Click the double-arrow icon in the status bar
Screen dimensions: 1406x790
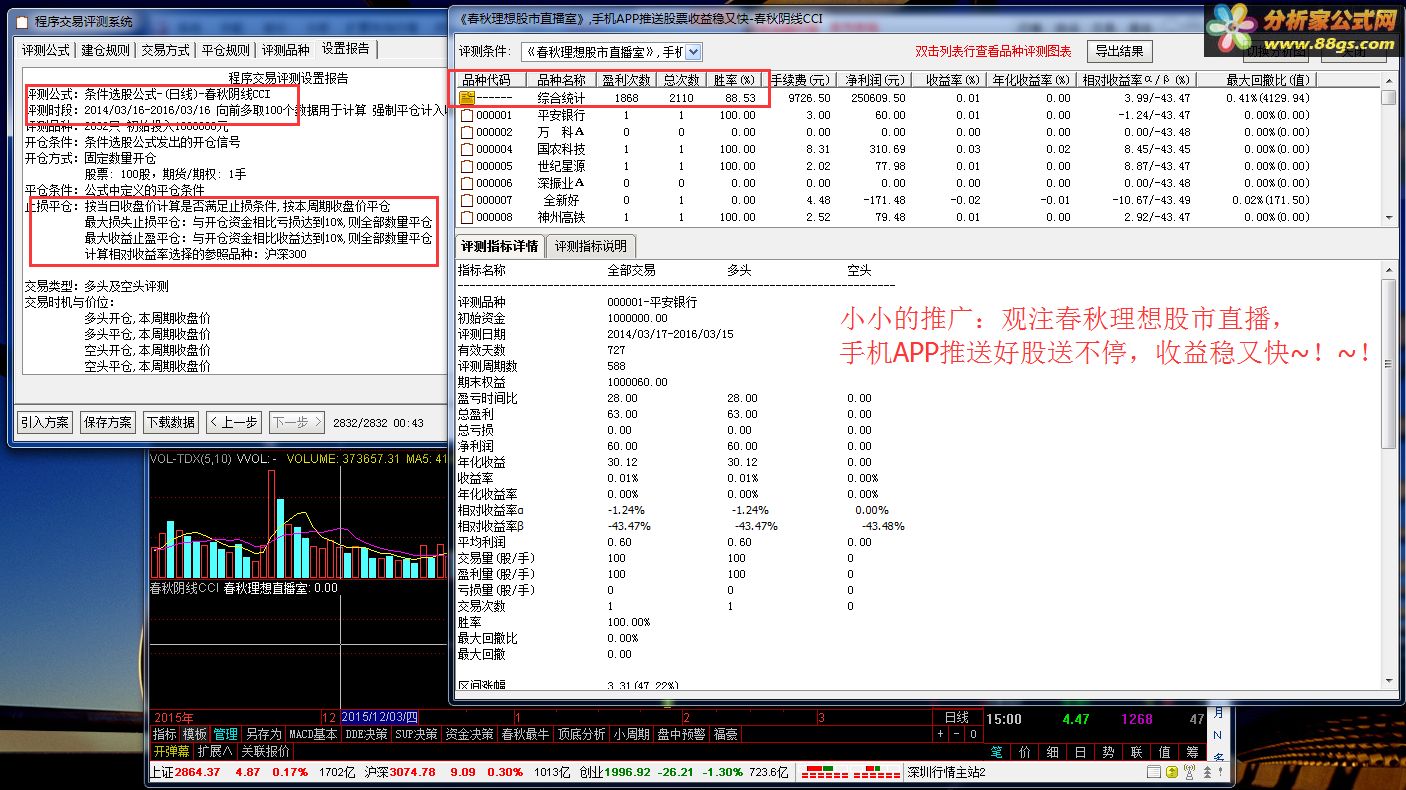coord(1206,772)
